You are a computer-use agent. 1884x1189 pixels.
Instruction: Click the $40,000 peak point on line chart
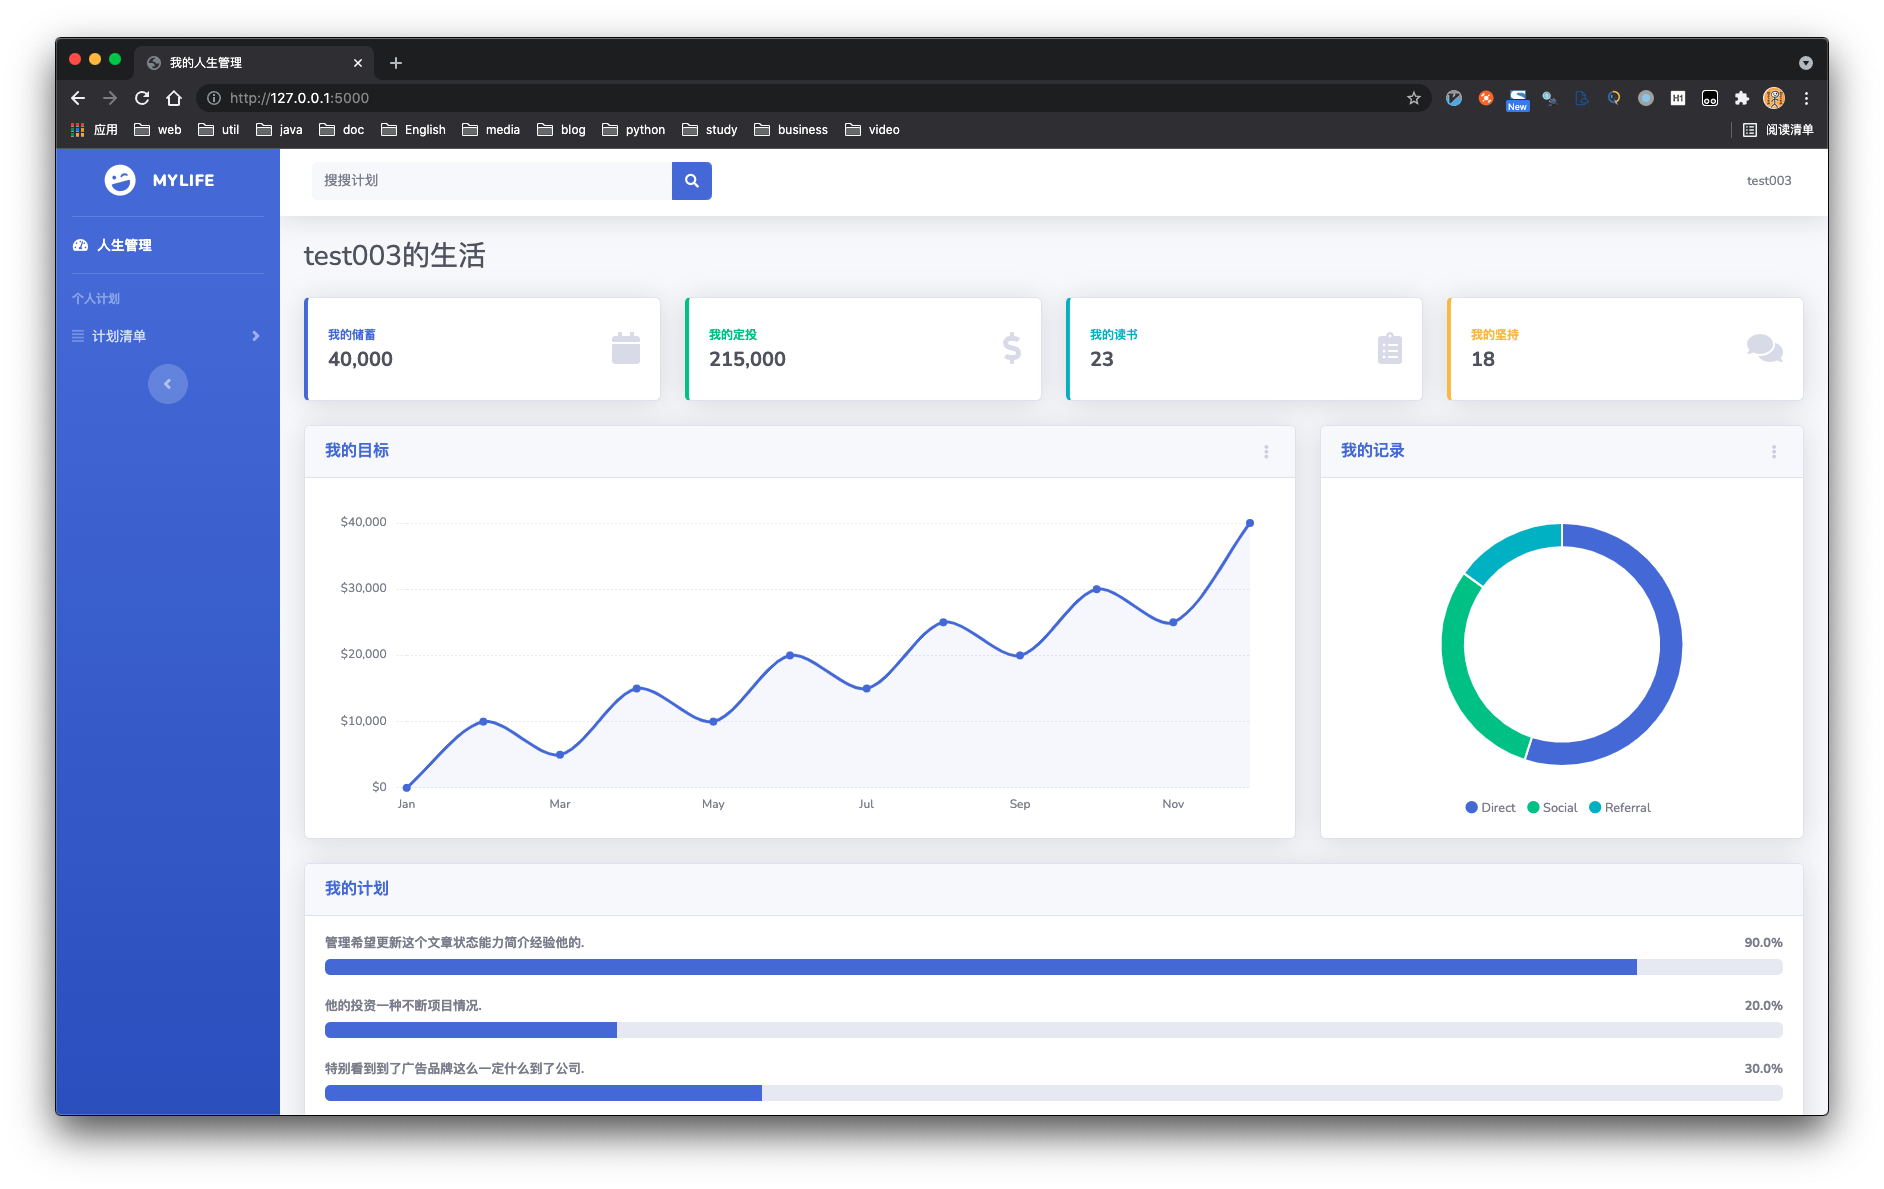pos(1250,523)
